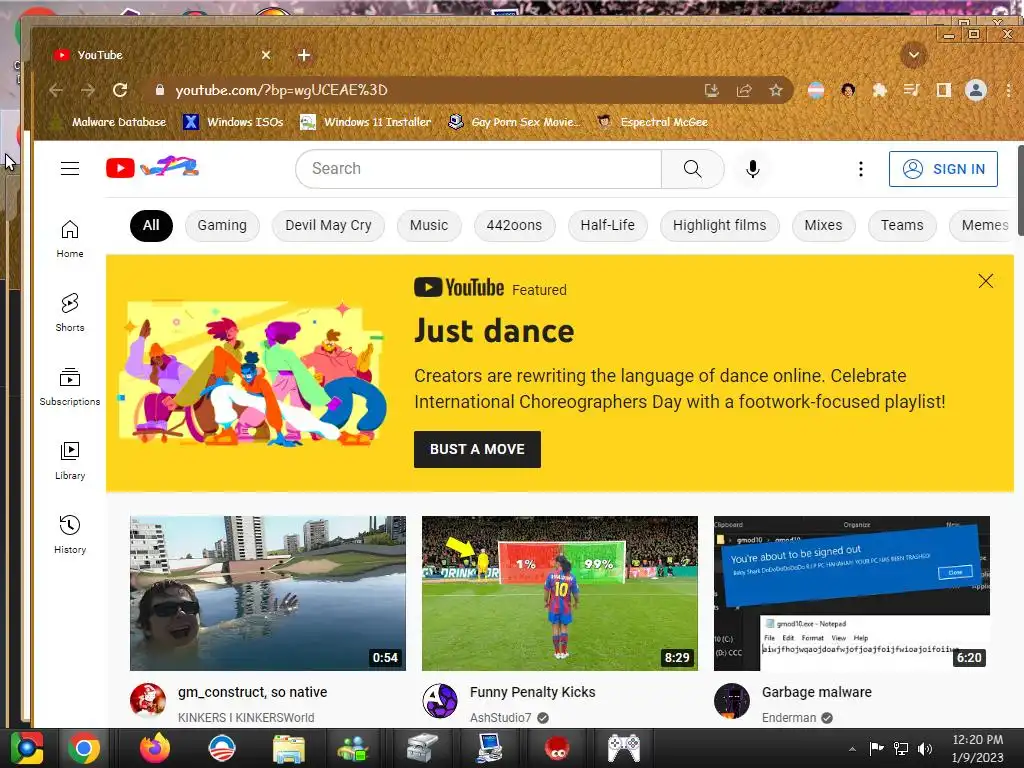Open the media controls icon in Chrome toolbar
Viewport: 1024px width, 768px height.
pos(912,90)
